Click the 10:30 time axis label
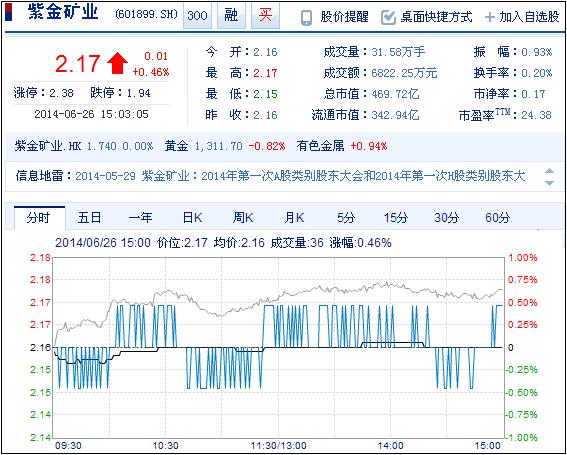This screenshot has width=567, height=455. (x=165, y=445)
